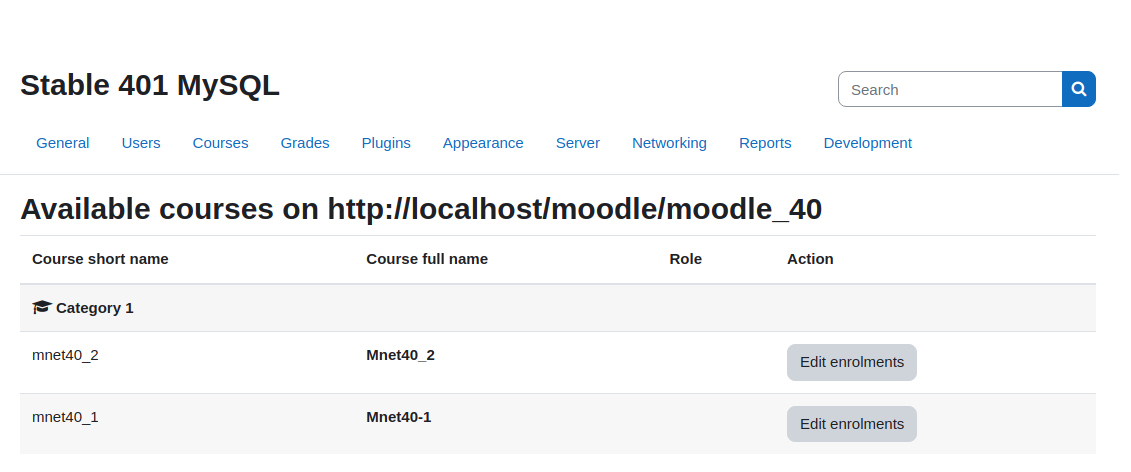Click the Action column header

(810, 259)
